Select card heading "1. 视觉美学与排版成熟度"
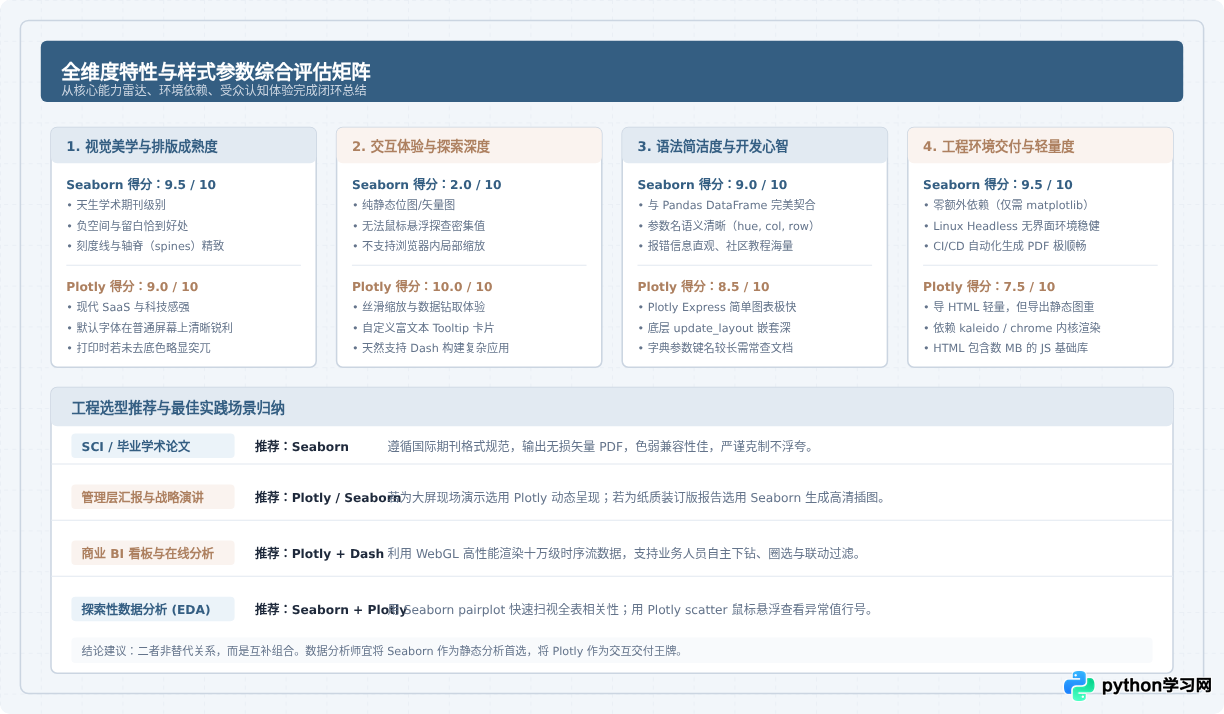The width and height of the screenshot is (1224, 714). 142,146
